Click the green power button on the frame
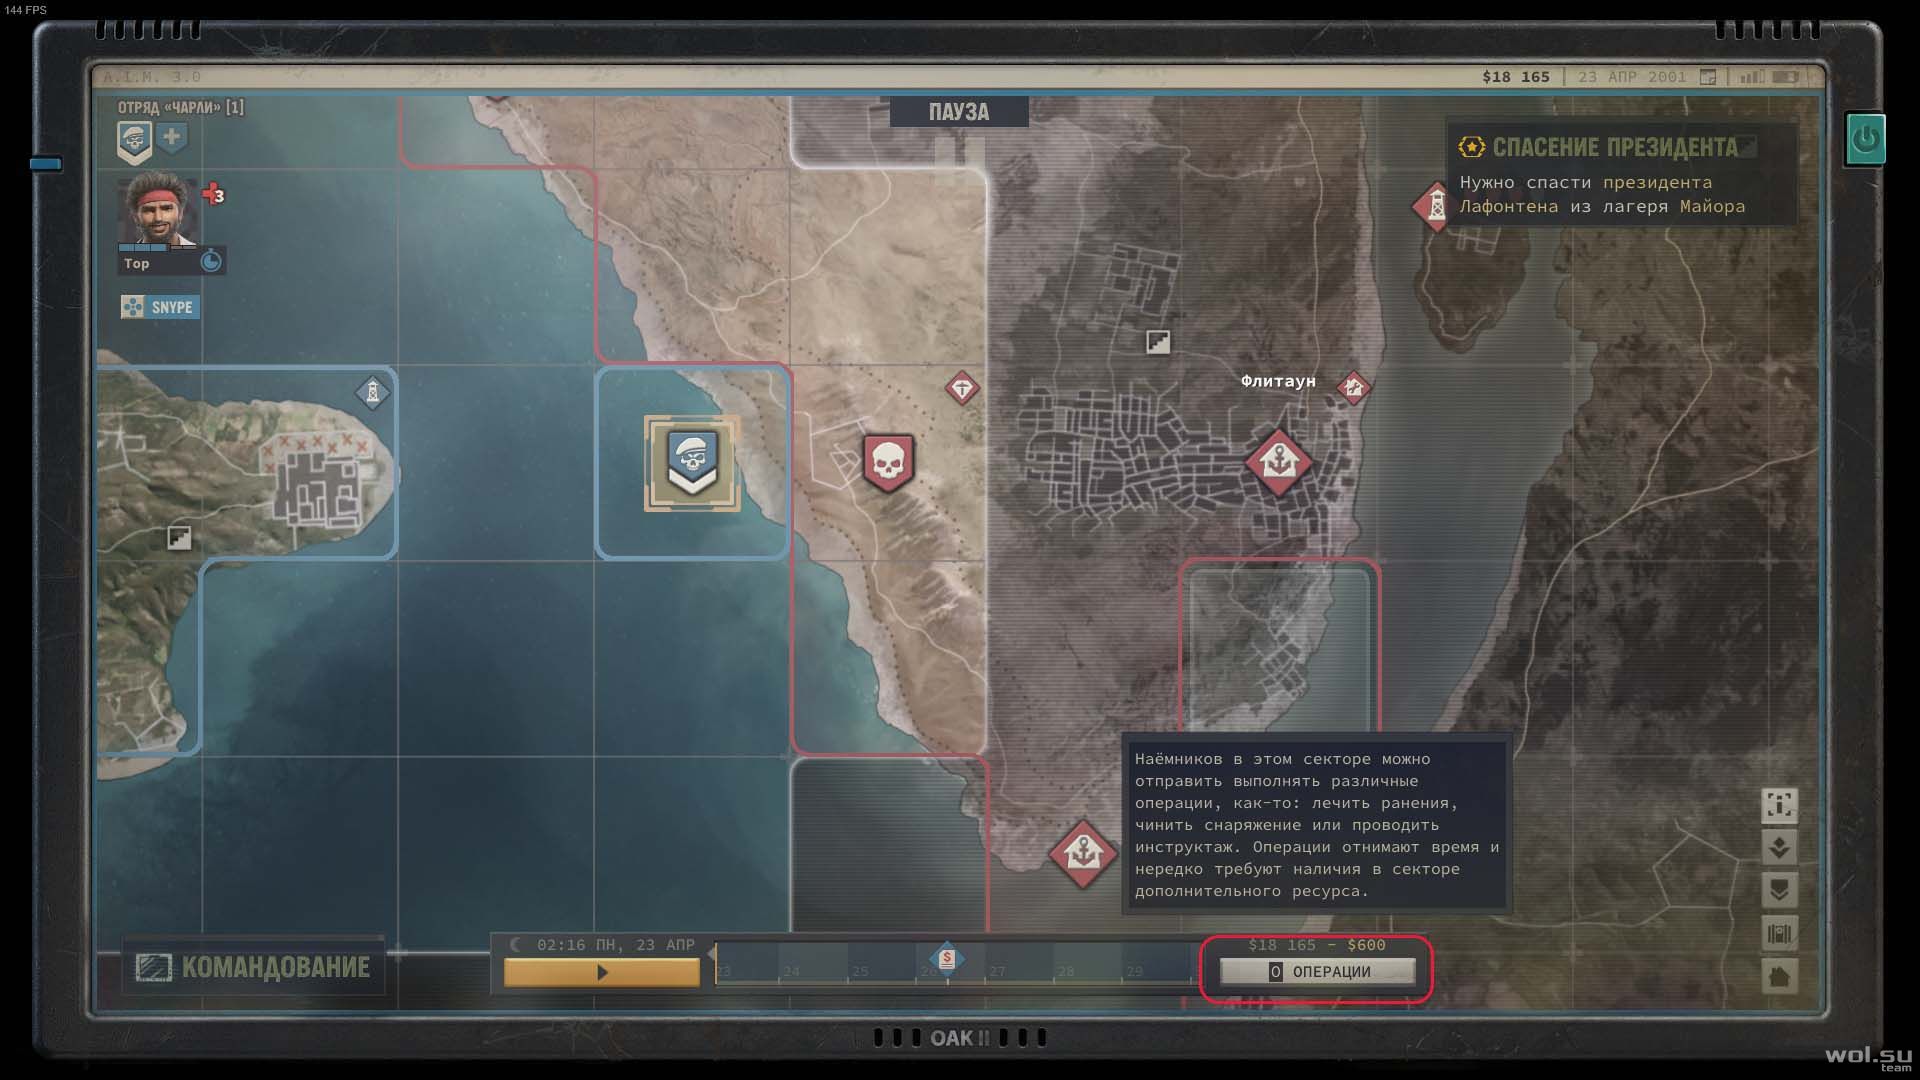Screen dimensions: 1920x1080 point(1865,139)
